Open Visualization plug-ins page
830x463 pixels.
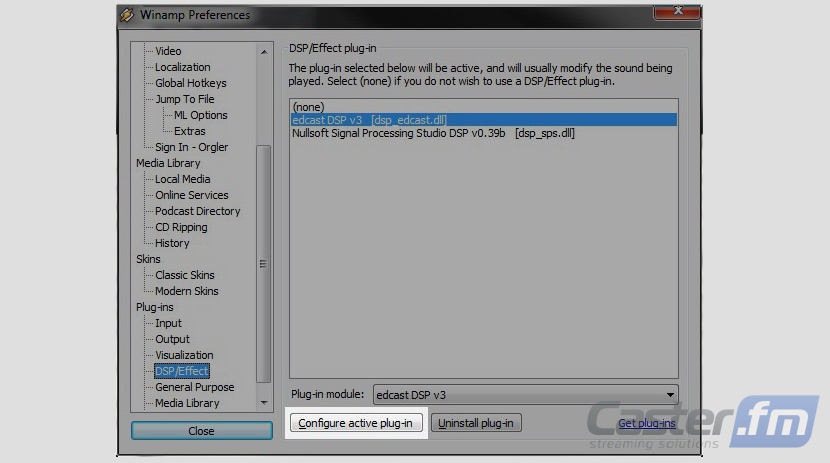pos(184,355)
